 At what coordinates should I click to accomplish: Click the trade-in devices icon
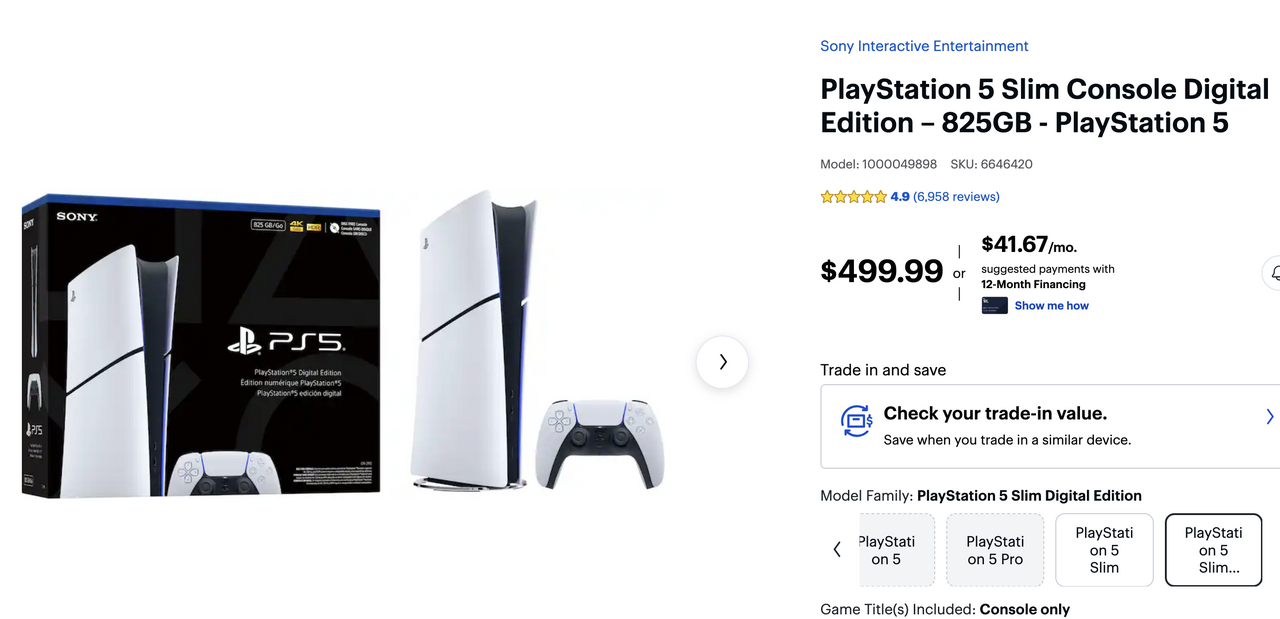pyautogui.click(x=856, y=421)
